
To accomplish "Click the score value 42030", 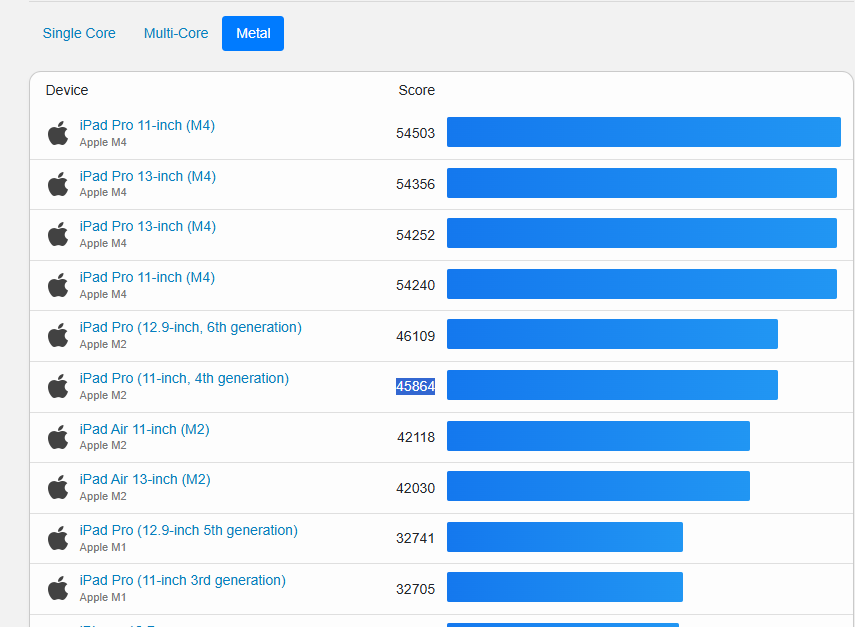I will tap(416, 488).
